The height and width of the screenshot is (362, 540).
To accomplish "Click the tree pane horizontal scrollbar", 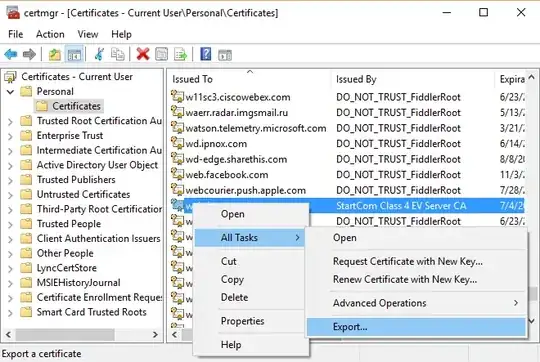I will (x=82, y=334).
